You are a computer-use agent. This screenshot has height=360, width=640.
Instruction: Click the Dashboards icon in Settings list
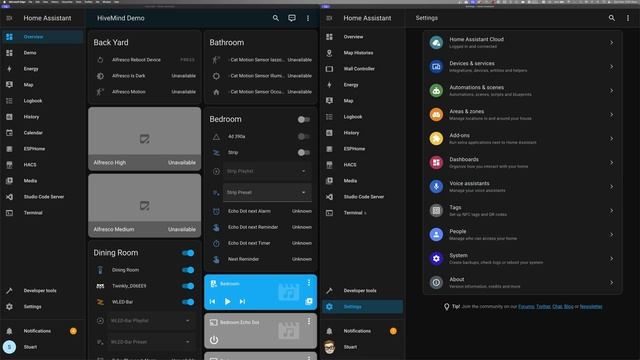436,162
